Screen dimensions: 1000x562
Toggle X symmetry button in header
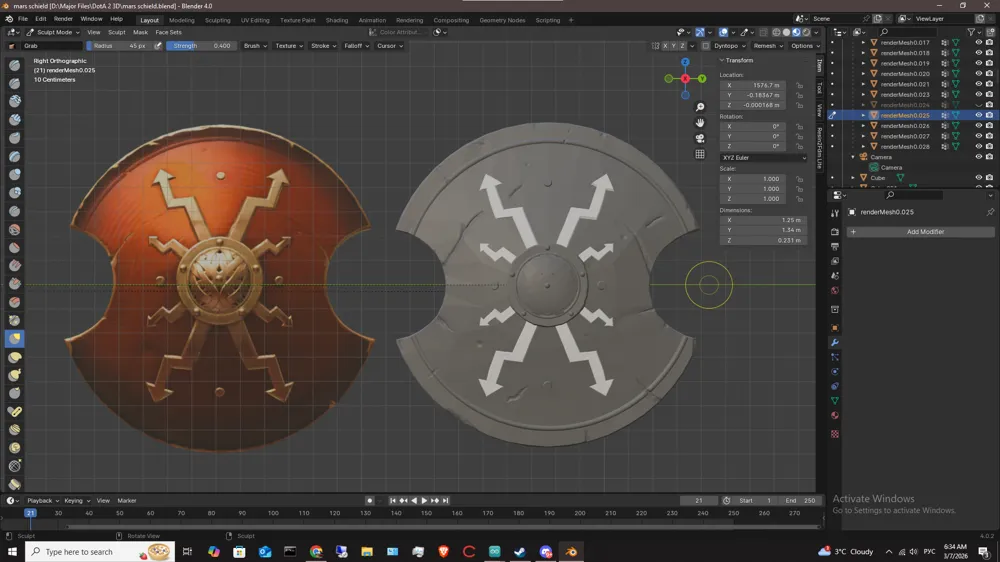[x=665, y=46]
